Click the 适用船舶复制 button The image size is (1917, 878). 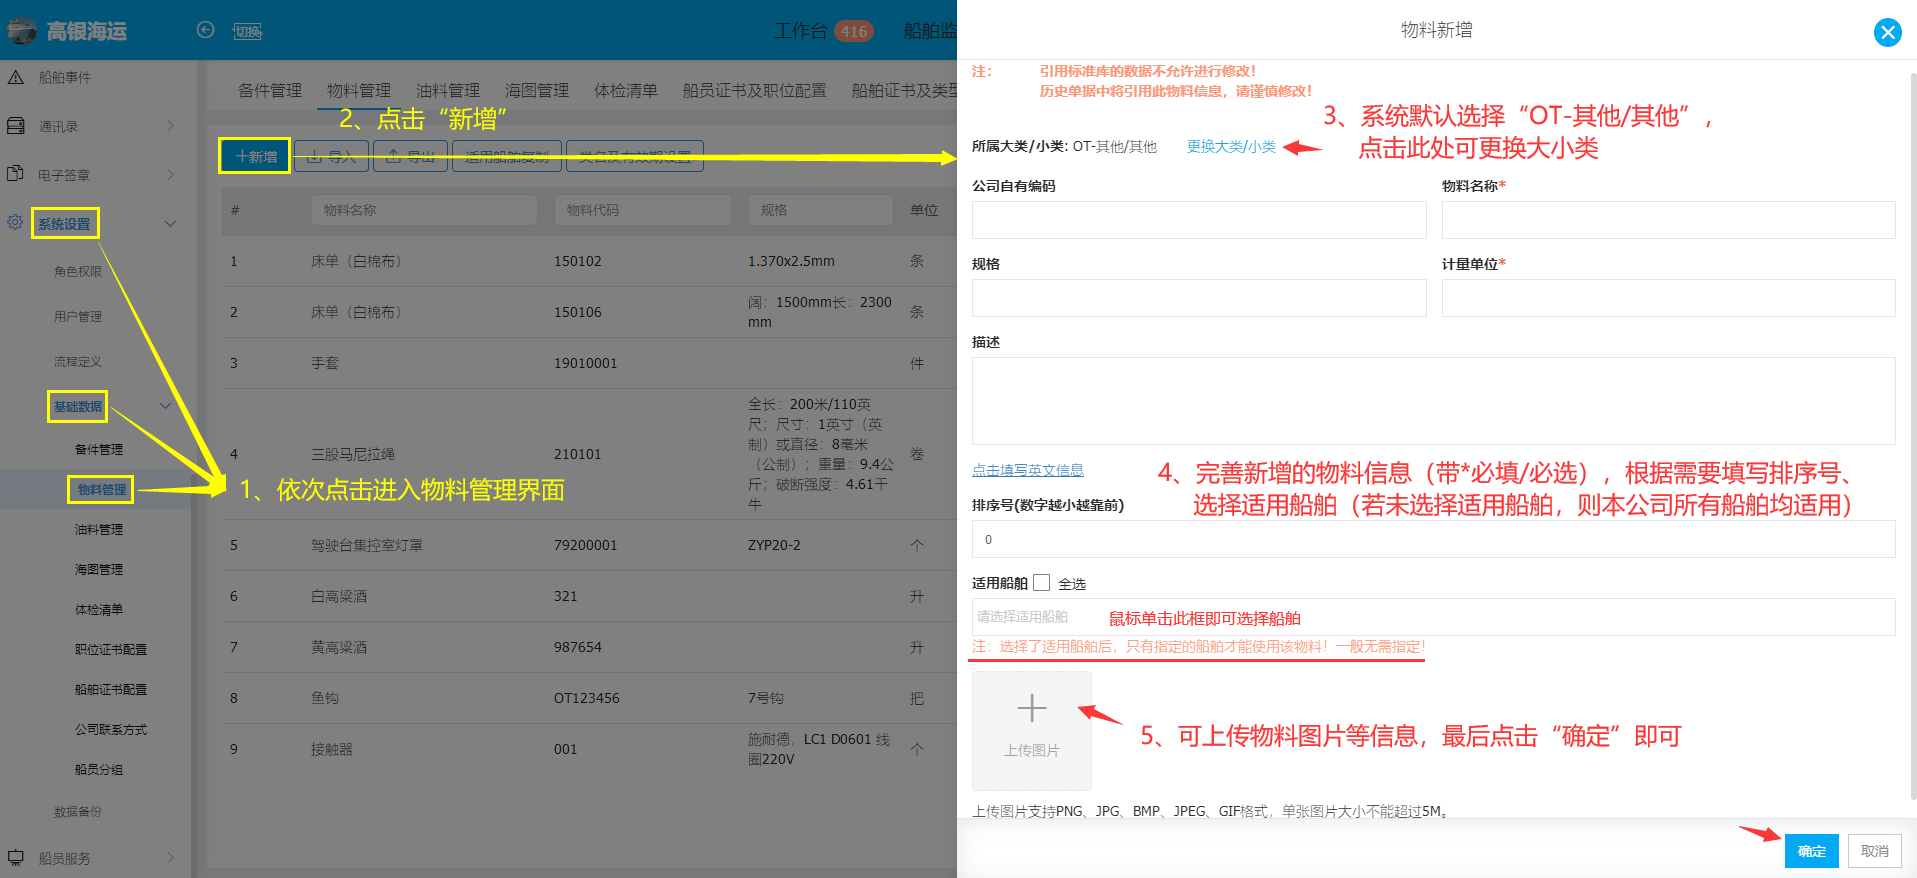507,156
